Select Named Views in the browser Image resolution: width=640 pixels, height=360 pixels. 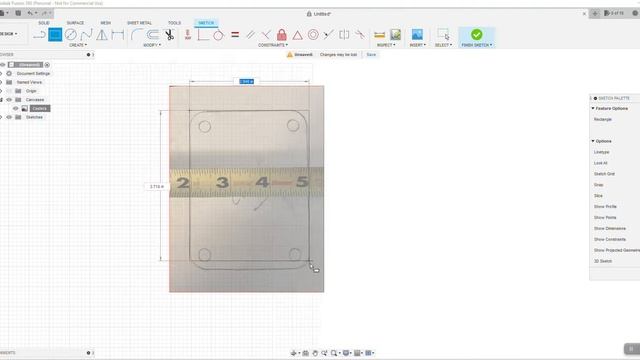pyautogui.click(x=29, y=82)
